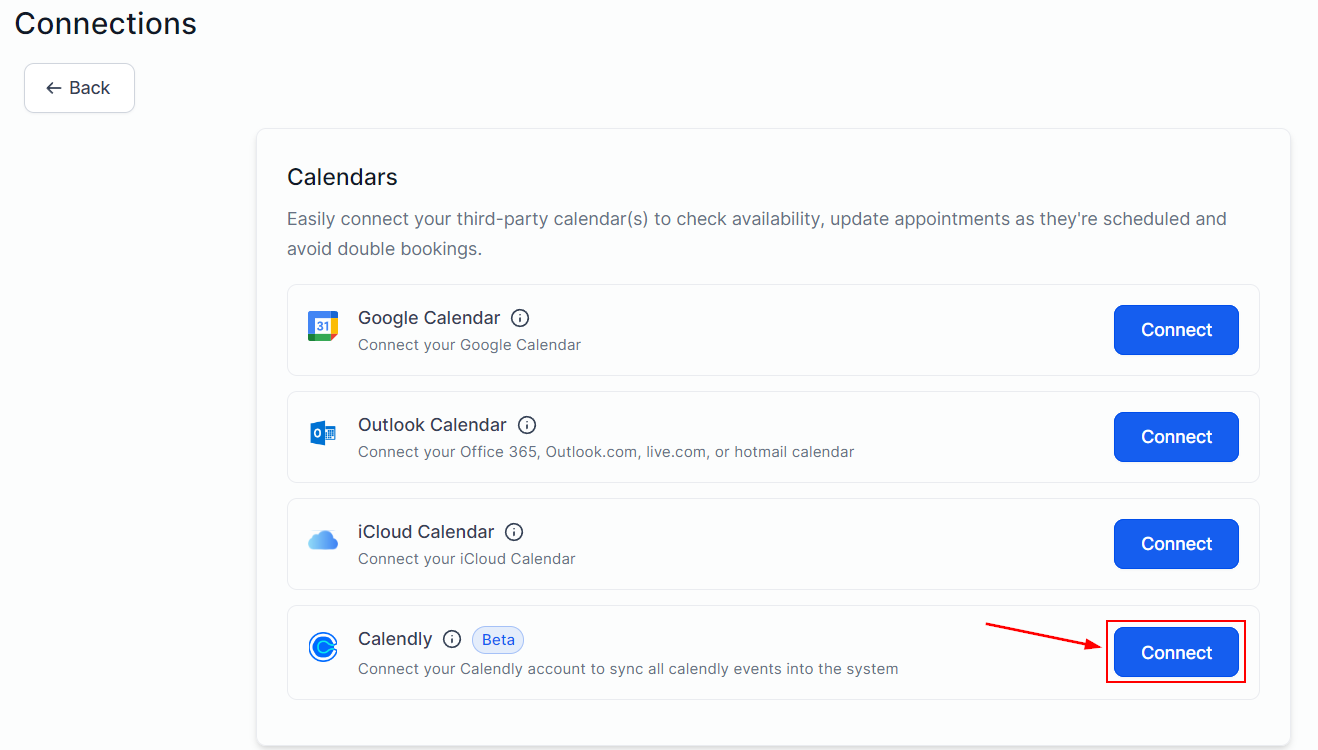1318x750 pixels.
Task: Open the Google Calendar info tooltip icon
Action: 519,317
